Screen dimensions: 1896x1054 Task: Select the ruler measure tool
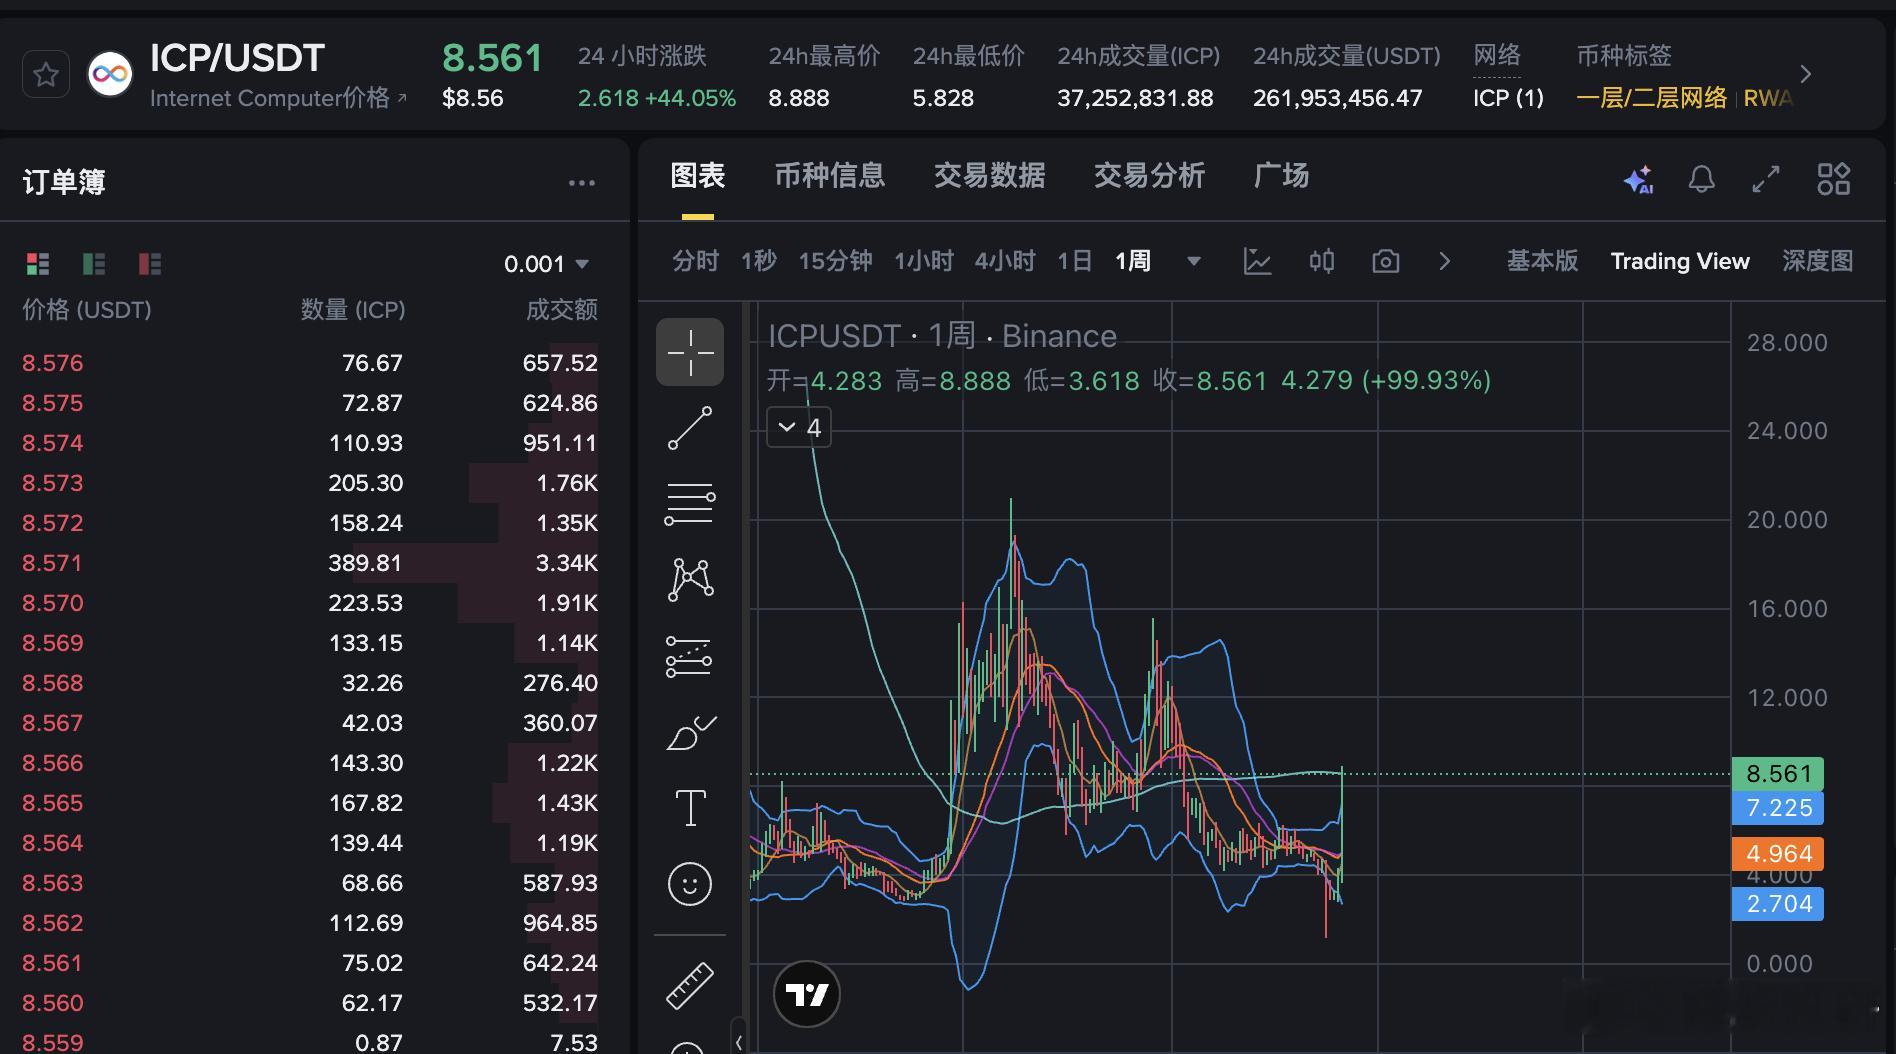pos(690,985)
